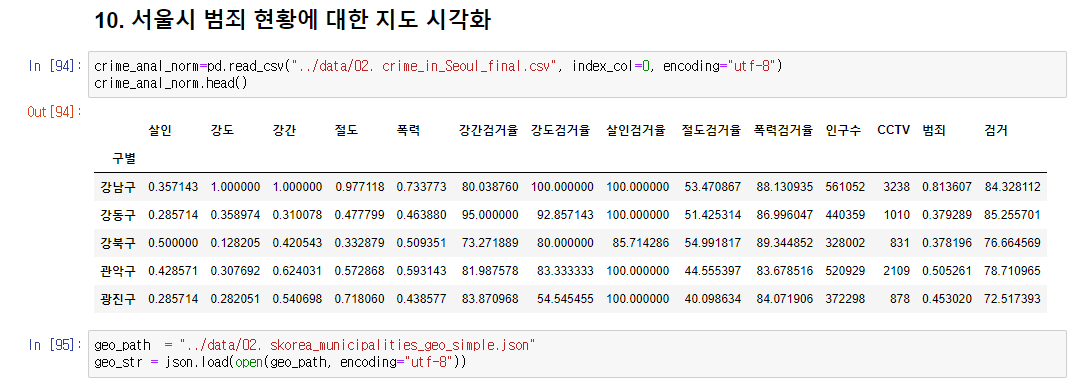
Task: Click the CCTV column header
Action: (893, 130)
